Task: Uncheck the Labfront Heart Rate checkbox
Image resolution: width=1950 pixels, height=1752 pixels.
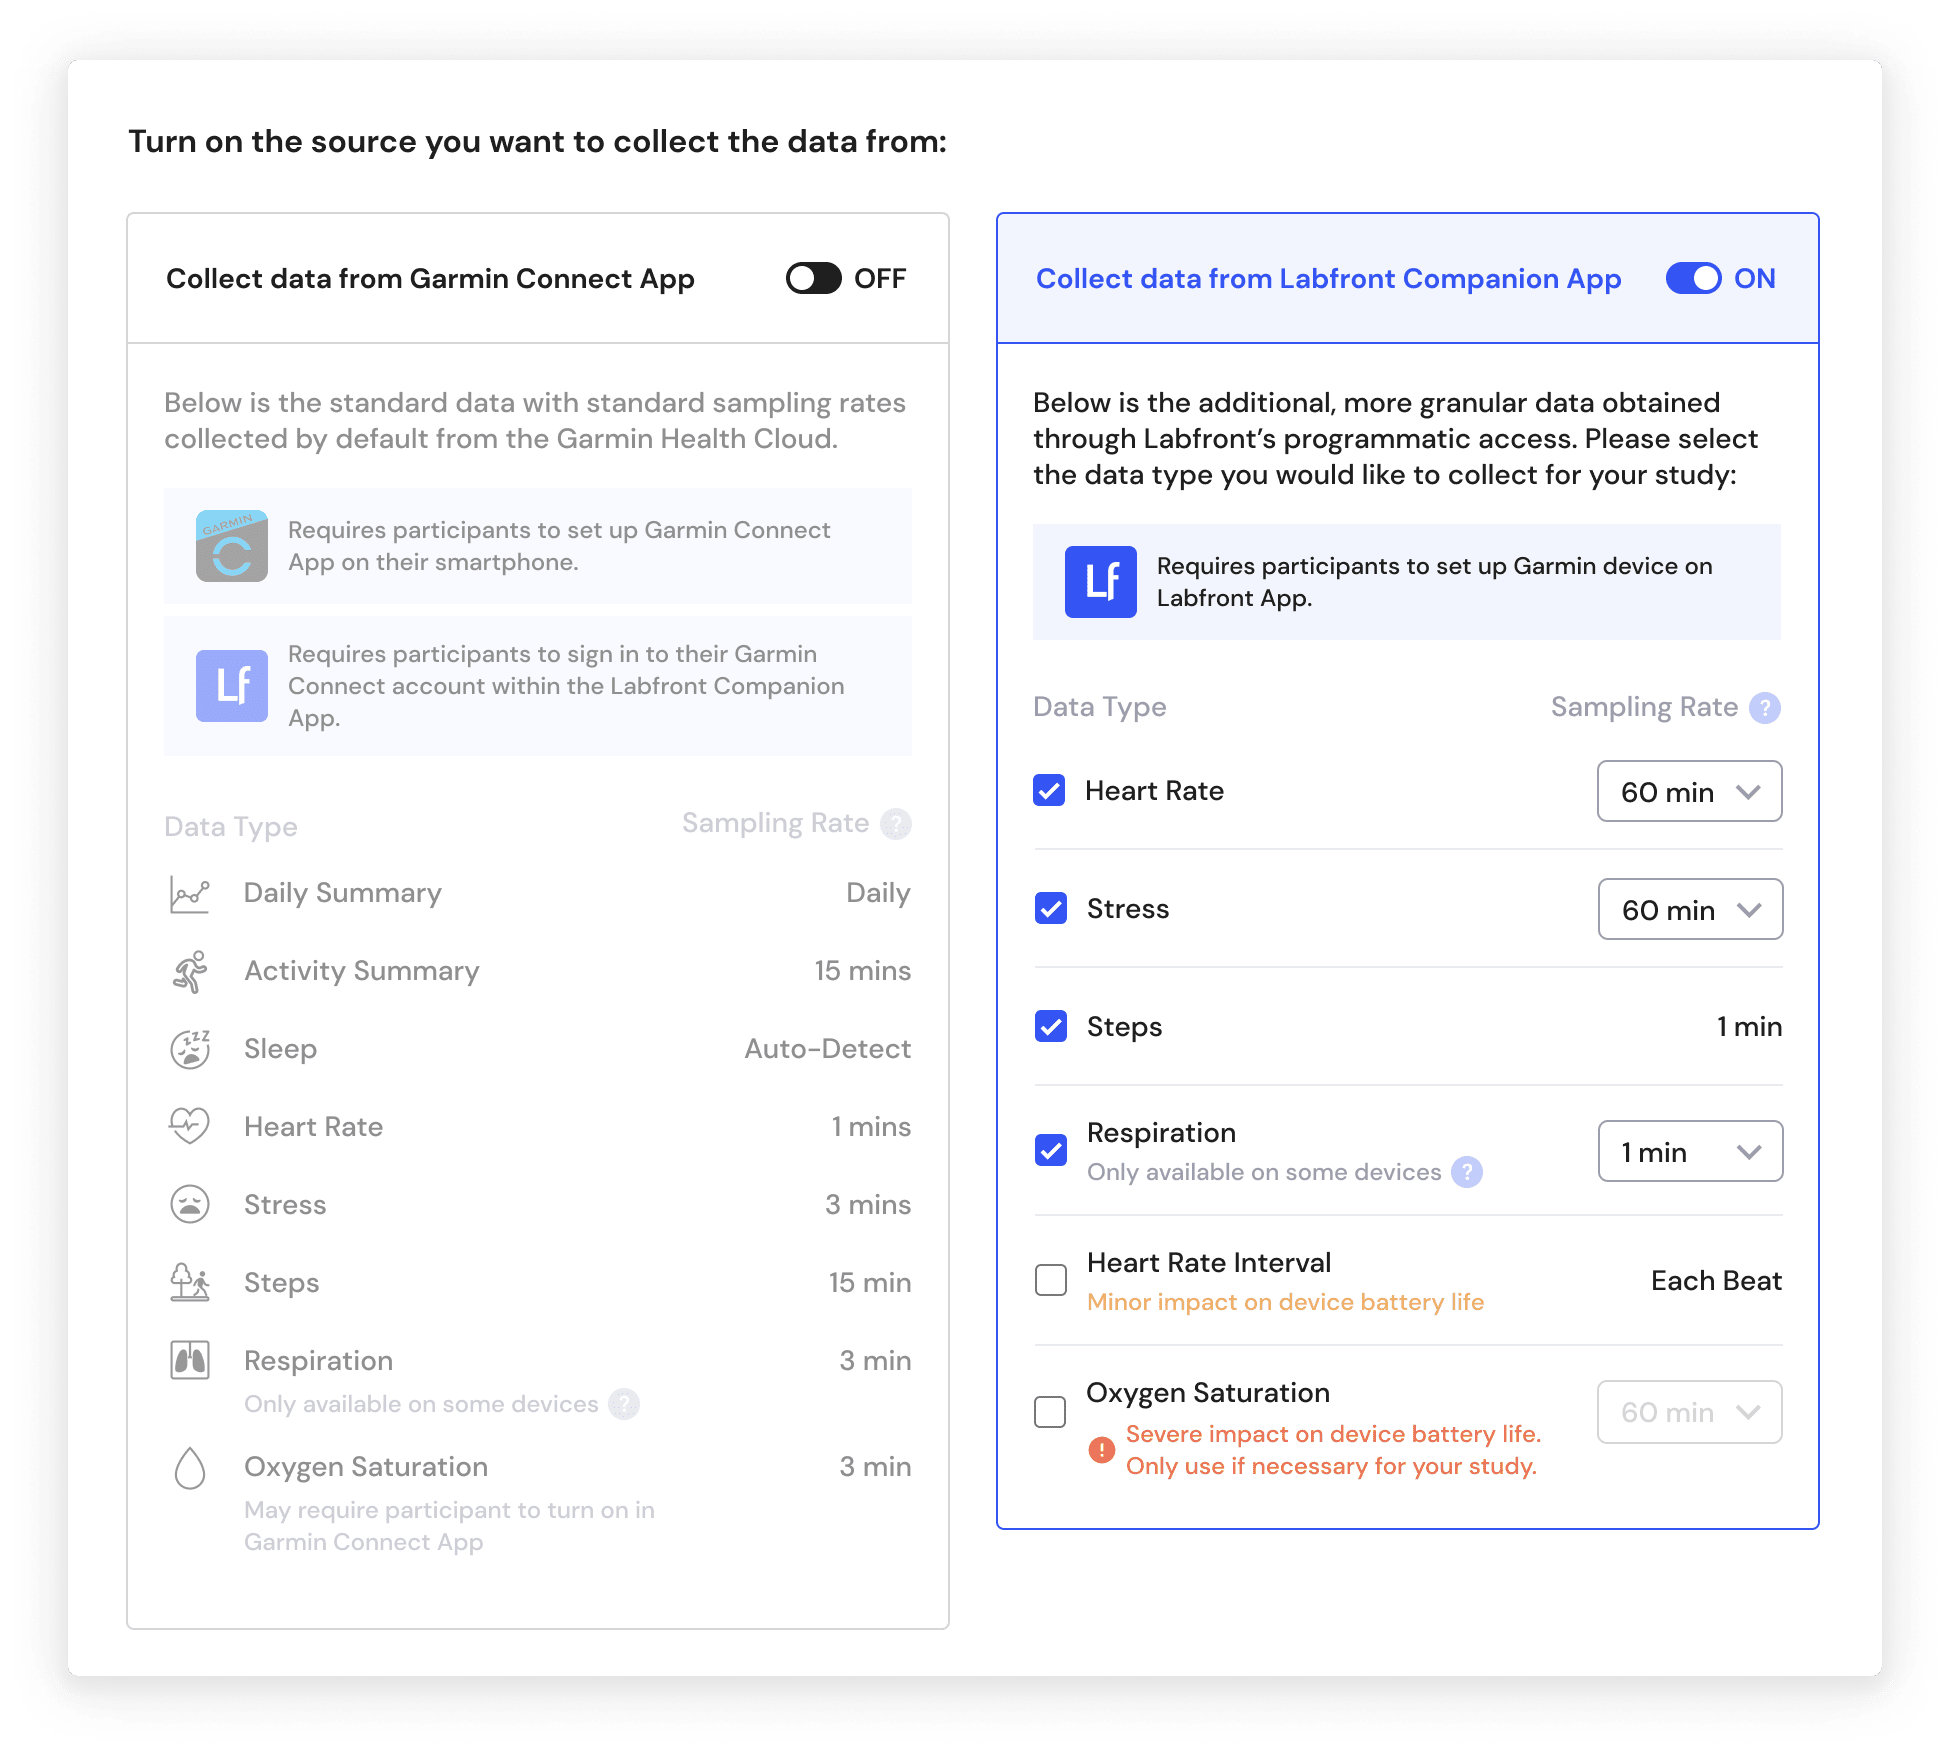Action: (1049, 791)
